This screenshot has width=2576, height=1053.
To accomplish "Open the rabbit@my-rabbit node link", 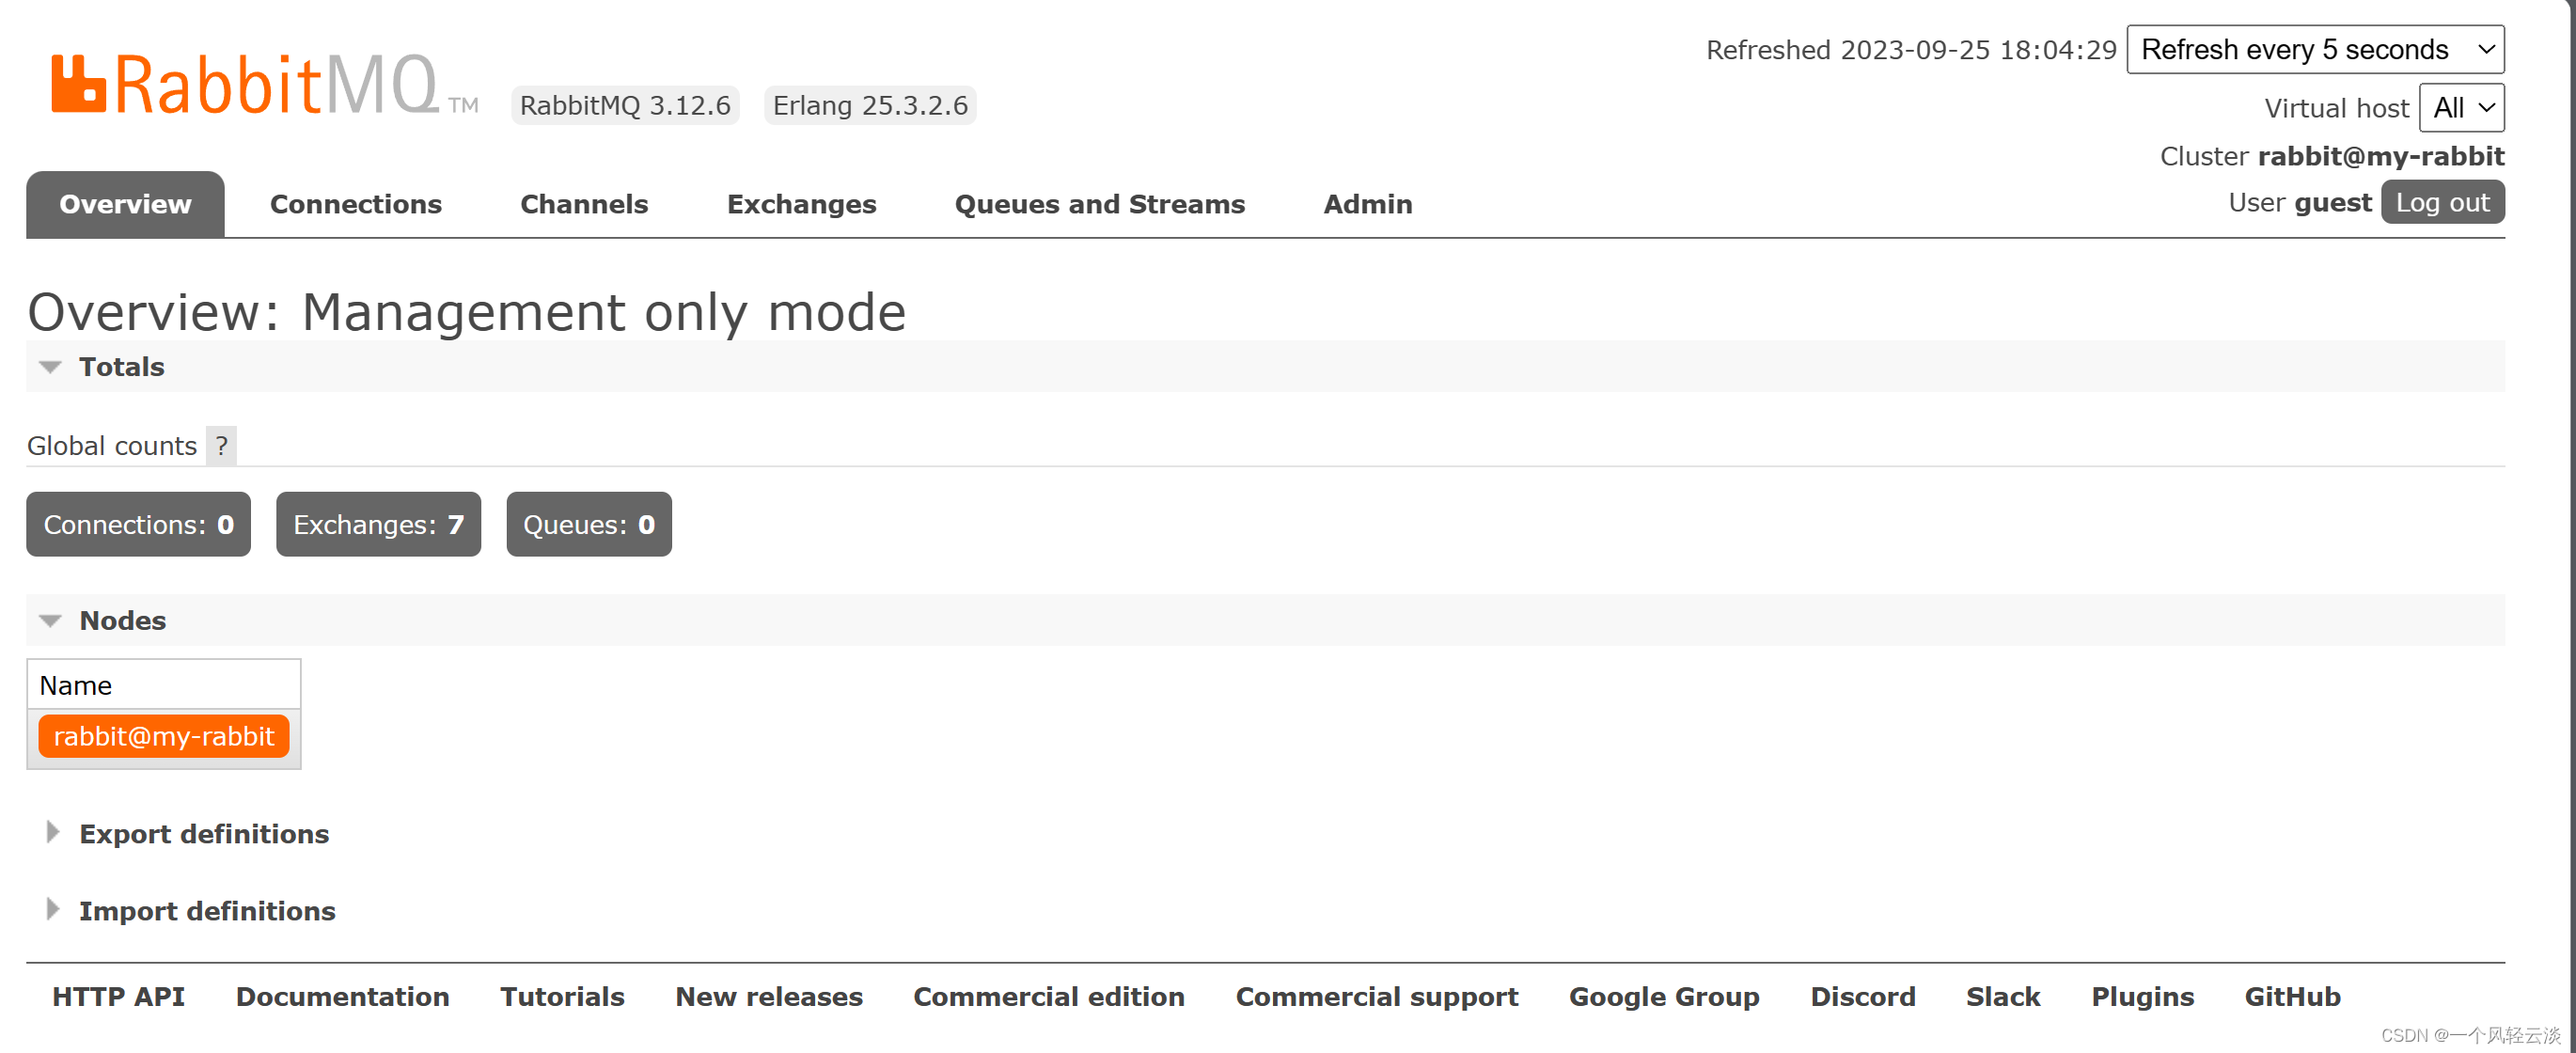I will tap(163, 736).
